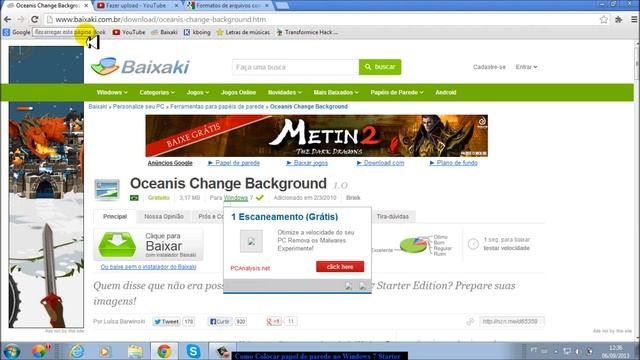Click the red click here button
This screenshot has height=360, width=640.
coord(340,267)
